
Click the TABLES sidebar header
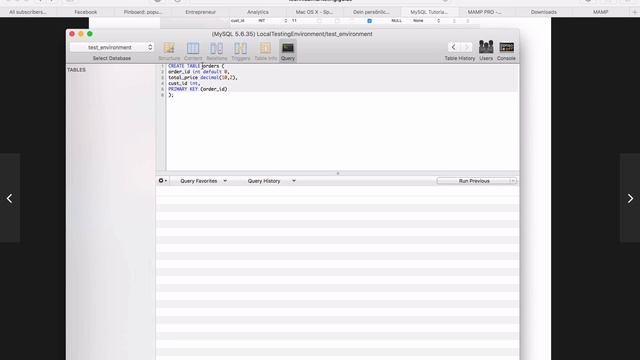(76, 70)
